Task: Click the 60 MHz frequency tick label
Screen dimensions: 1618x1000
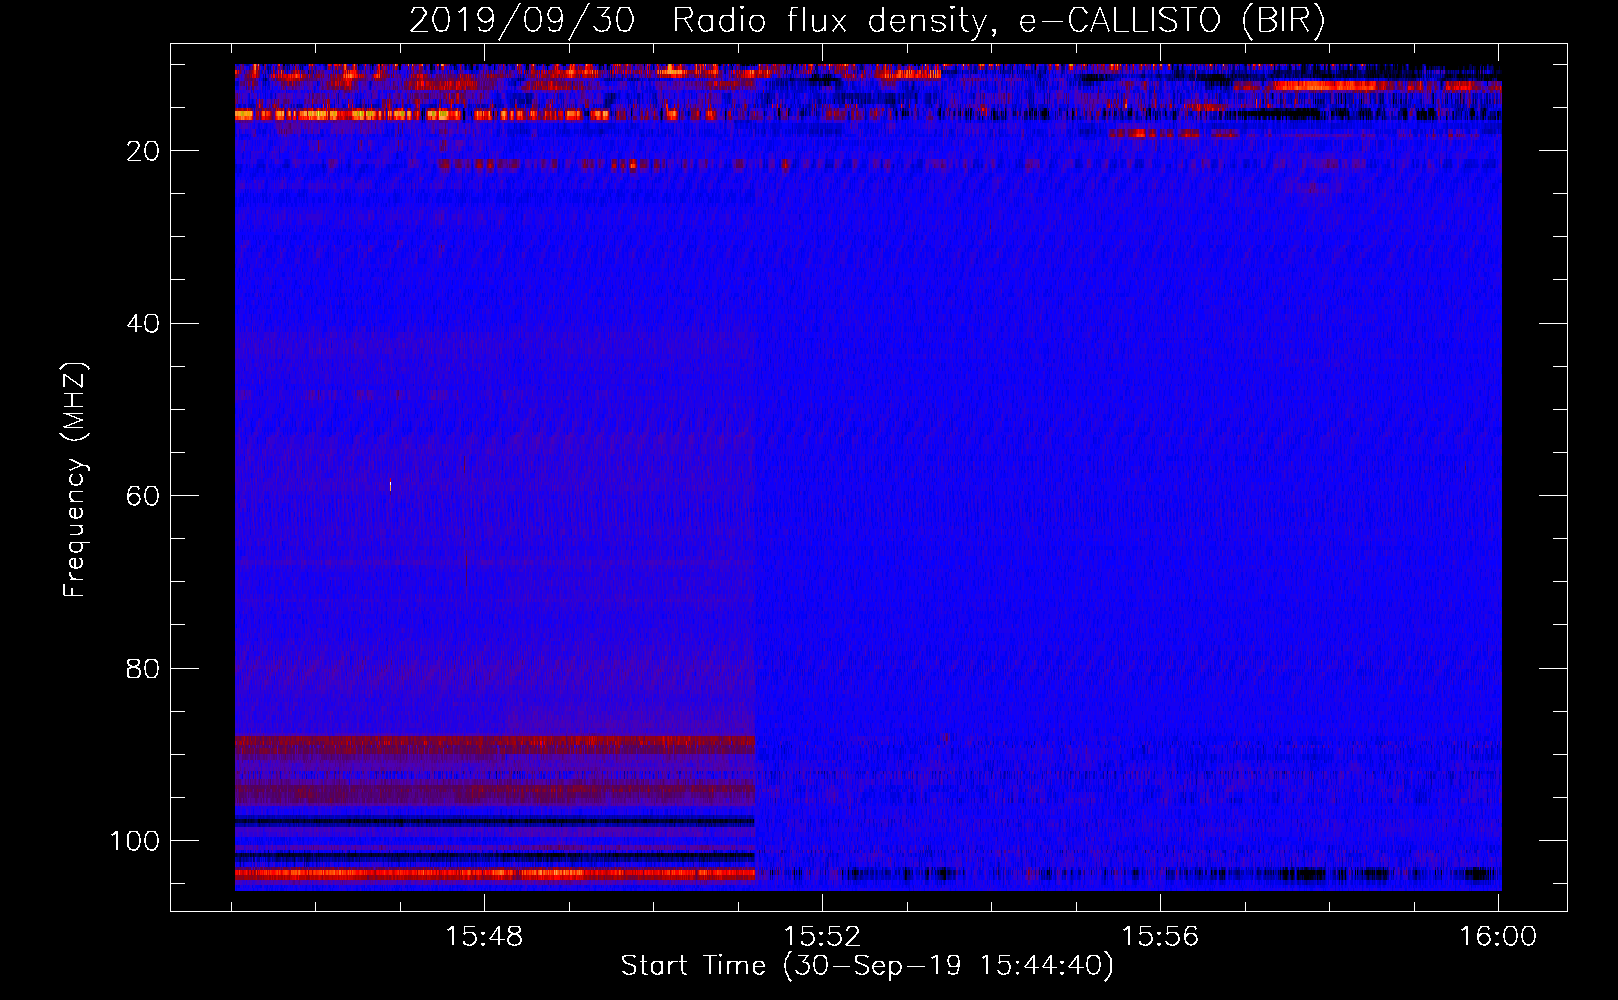Action: (144, 496)
